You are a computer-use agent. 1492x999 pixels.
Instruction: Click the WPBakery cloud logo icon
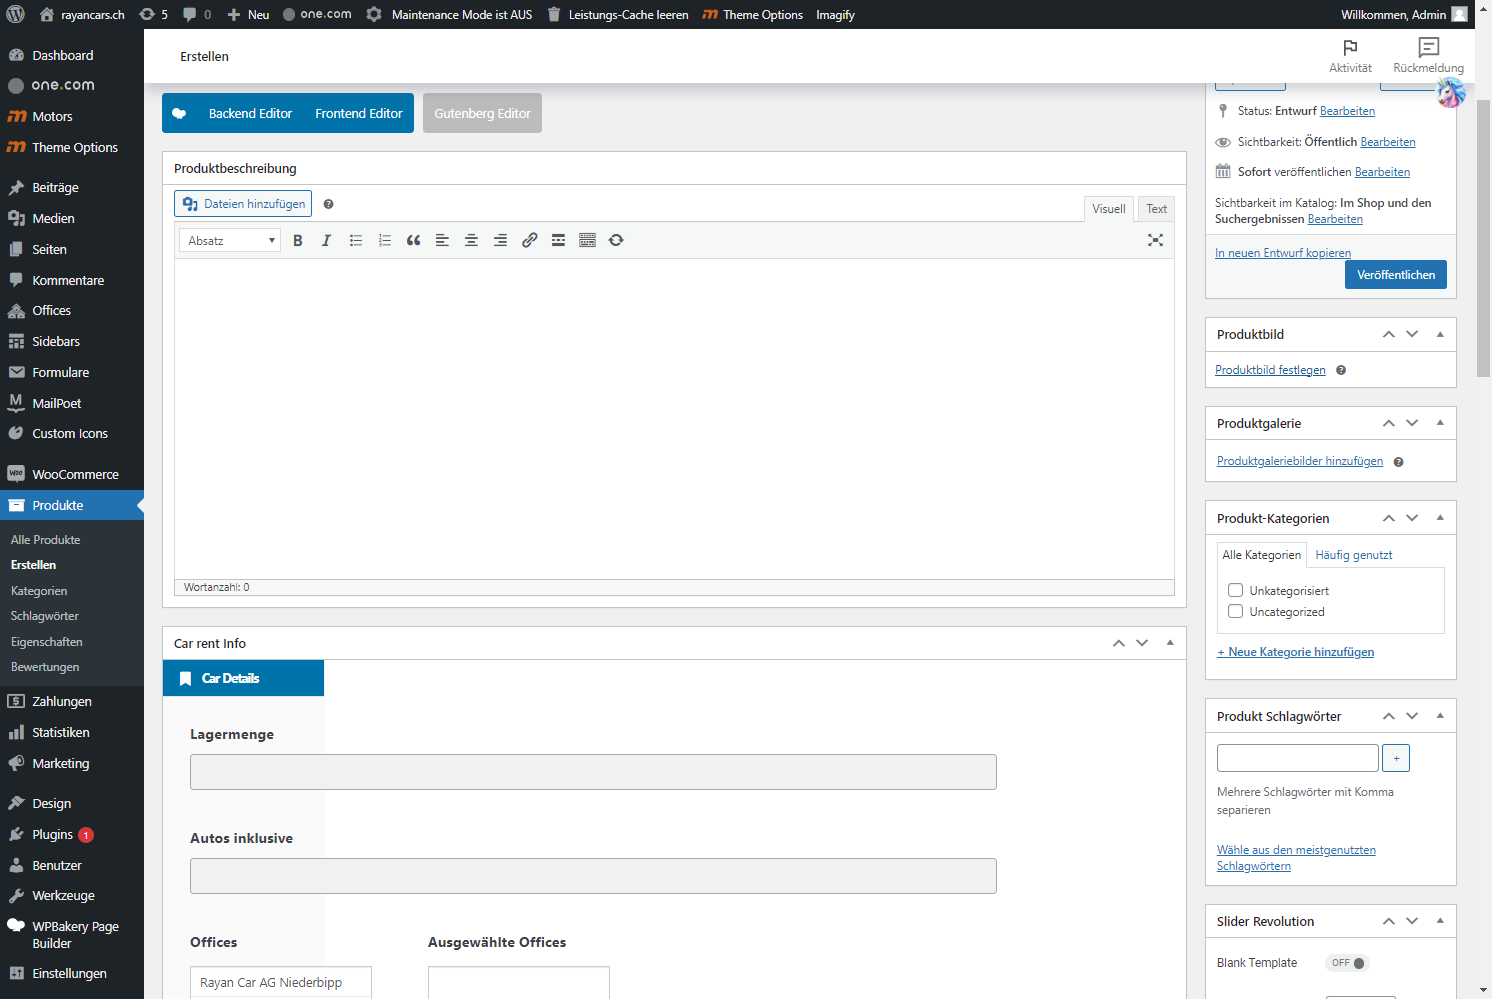(x=179, y=113)
